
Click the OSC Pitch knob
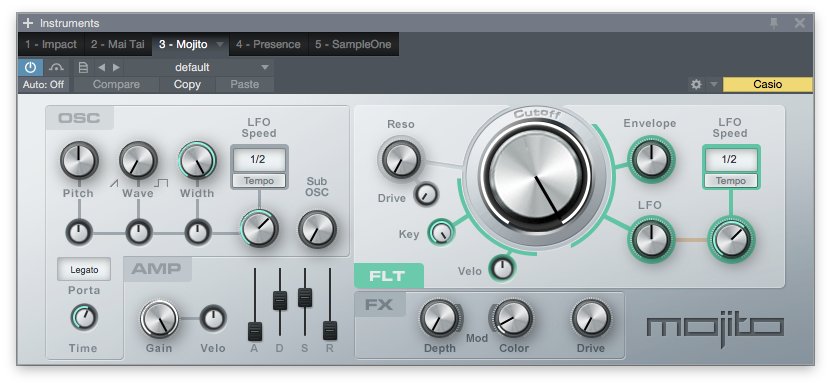[79, 160]
